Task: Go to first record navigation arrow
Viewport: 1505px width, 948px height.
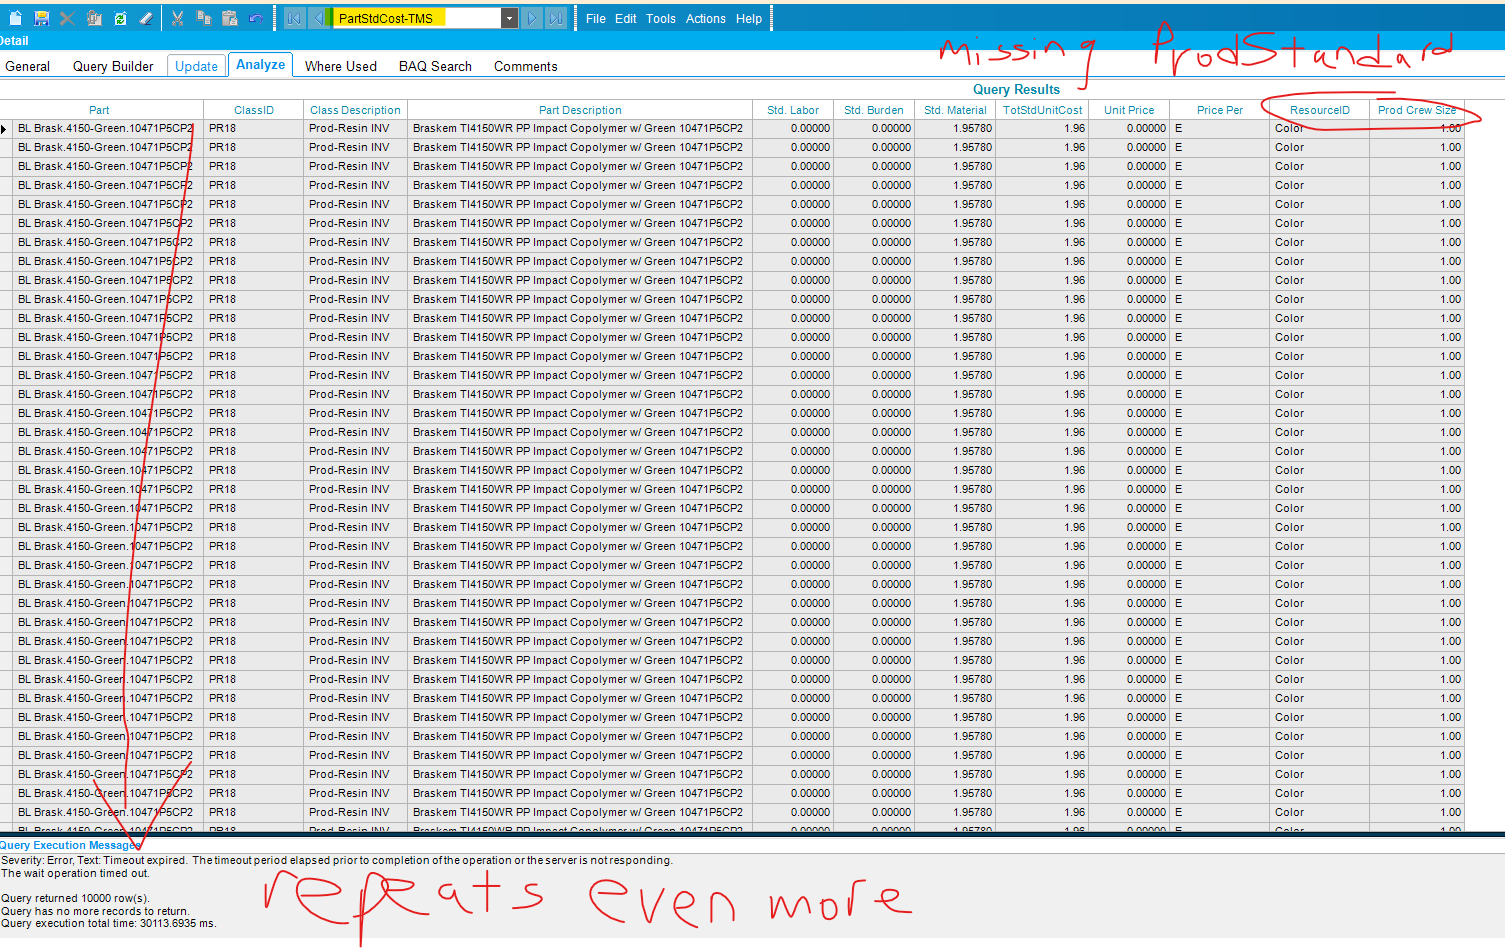Action: (x=294, y=18)
